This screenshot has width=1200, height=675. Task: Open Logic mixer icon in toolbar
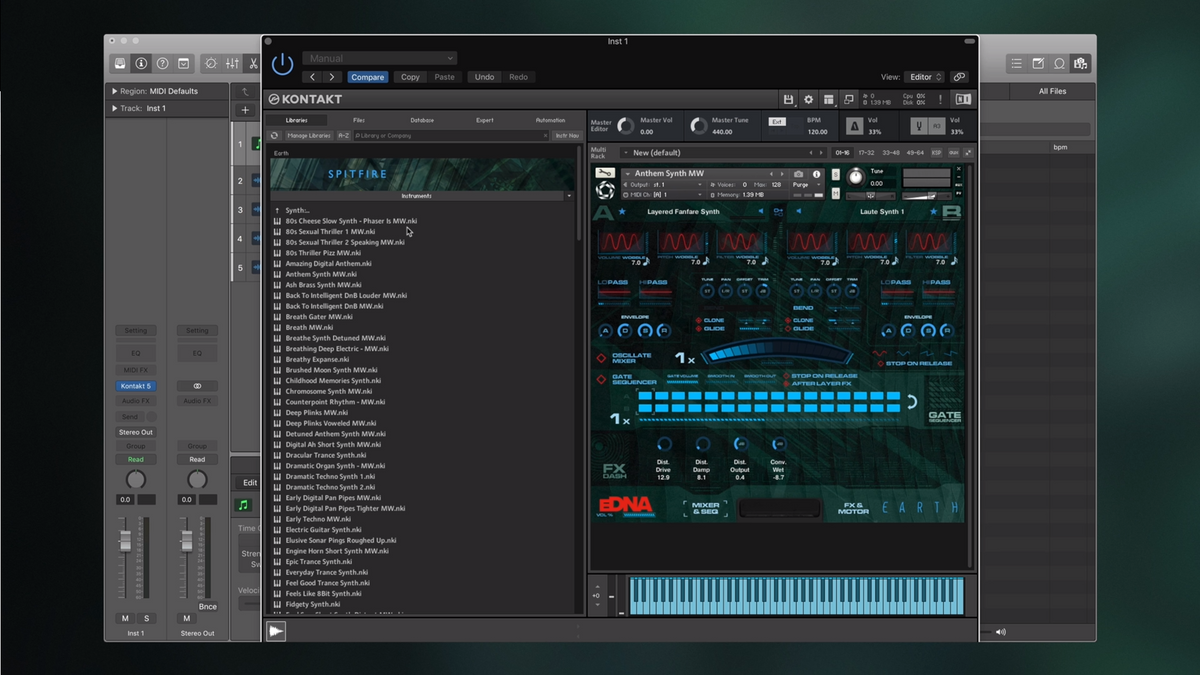point(232,63)
